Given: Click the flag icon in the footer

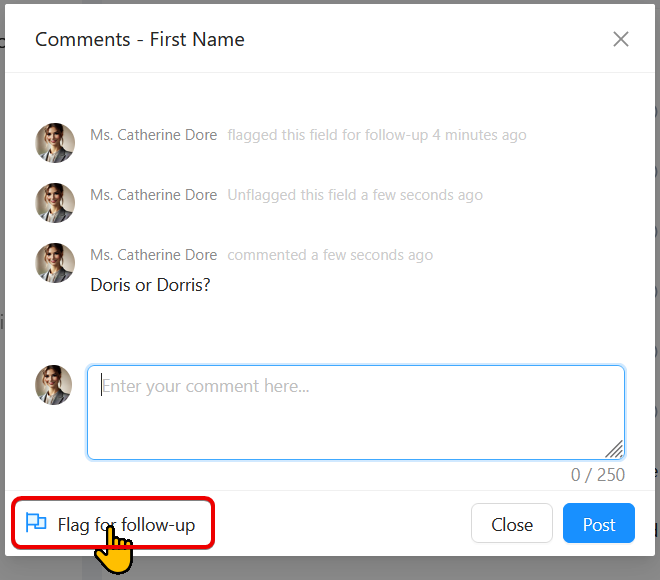Looking at the screenshot, I should pyautogui.click(x=36, y=523).
